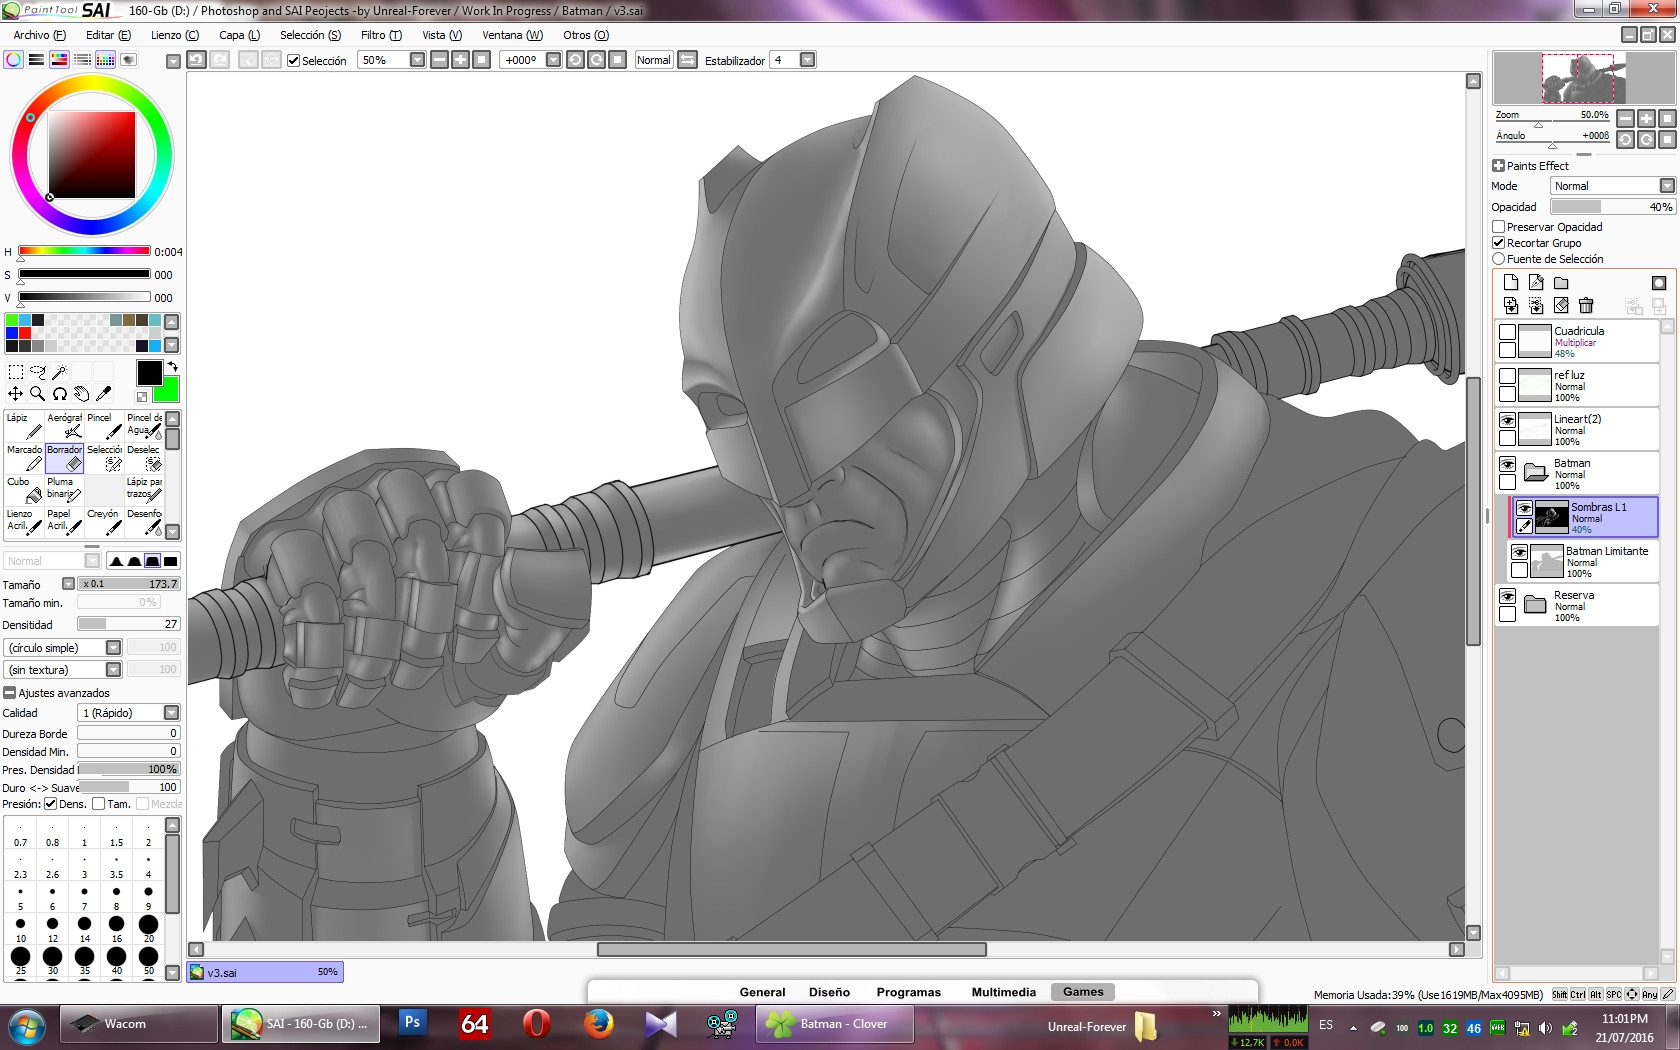Disable Recortar Grupo checkbox
The height and width of the screenshot is (1050, 1680).
click(x=1498, y=243)
